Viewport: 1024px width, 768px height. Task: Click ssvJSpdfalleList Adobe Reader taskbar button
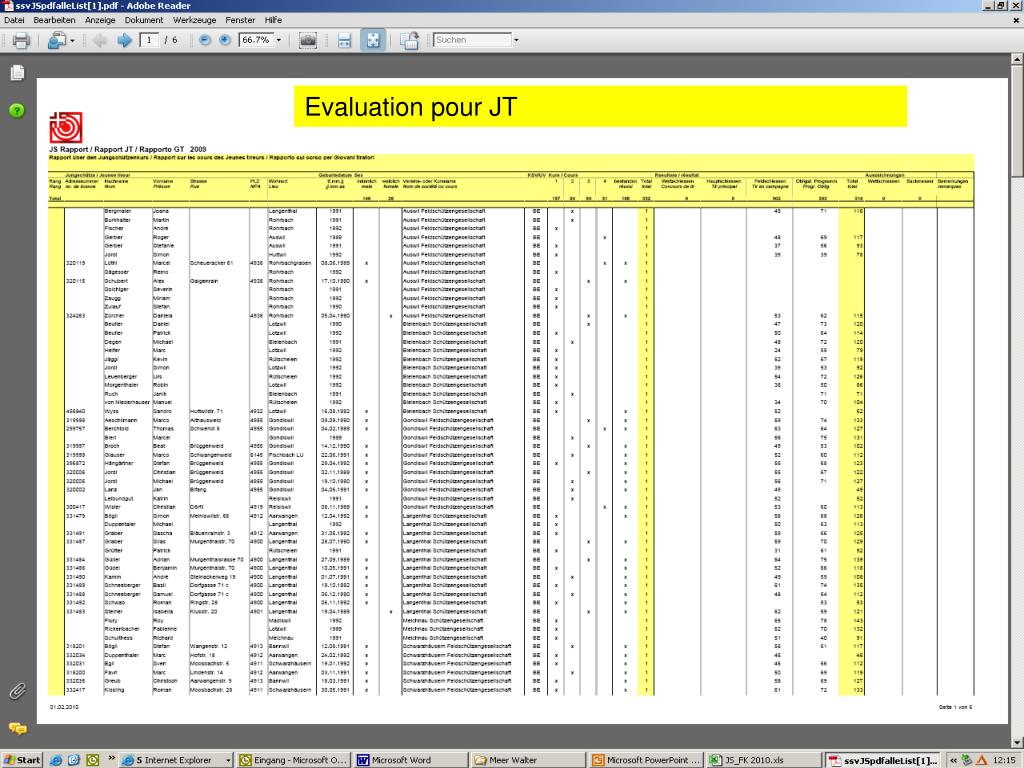click(x=883, y=760)
